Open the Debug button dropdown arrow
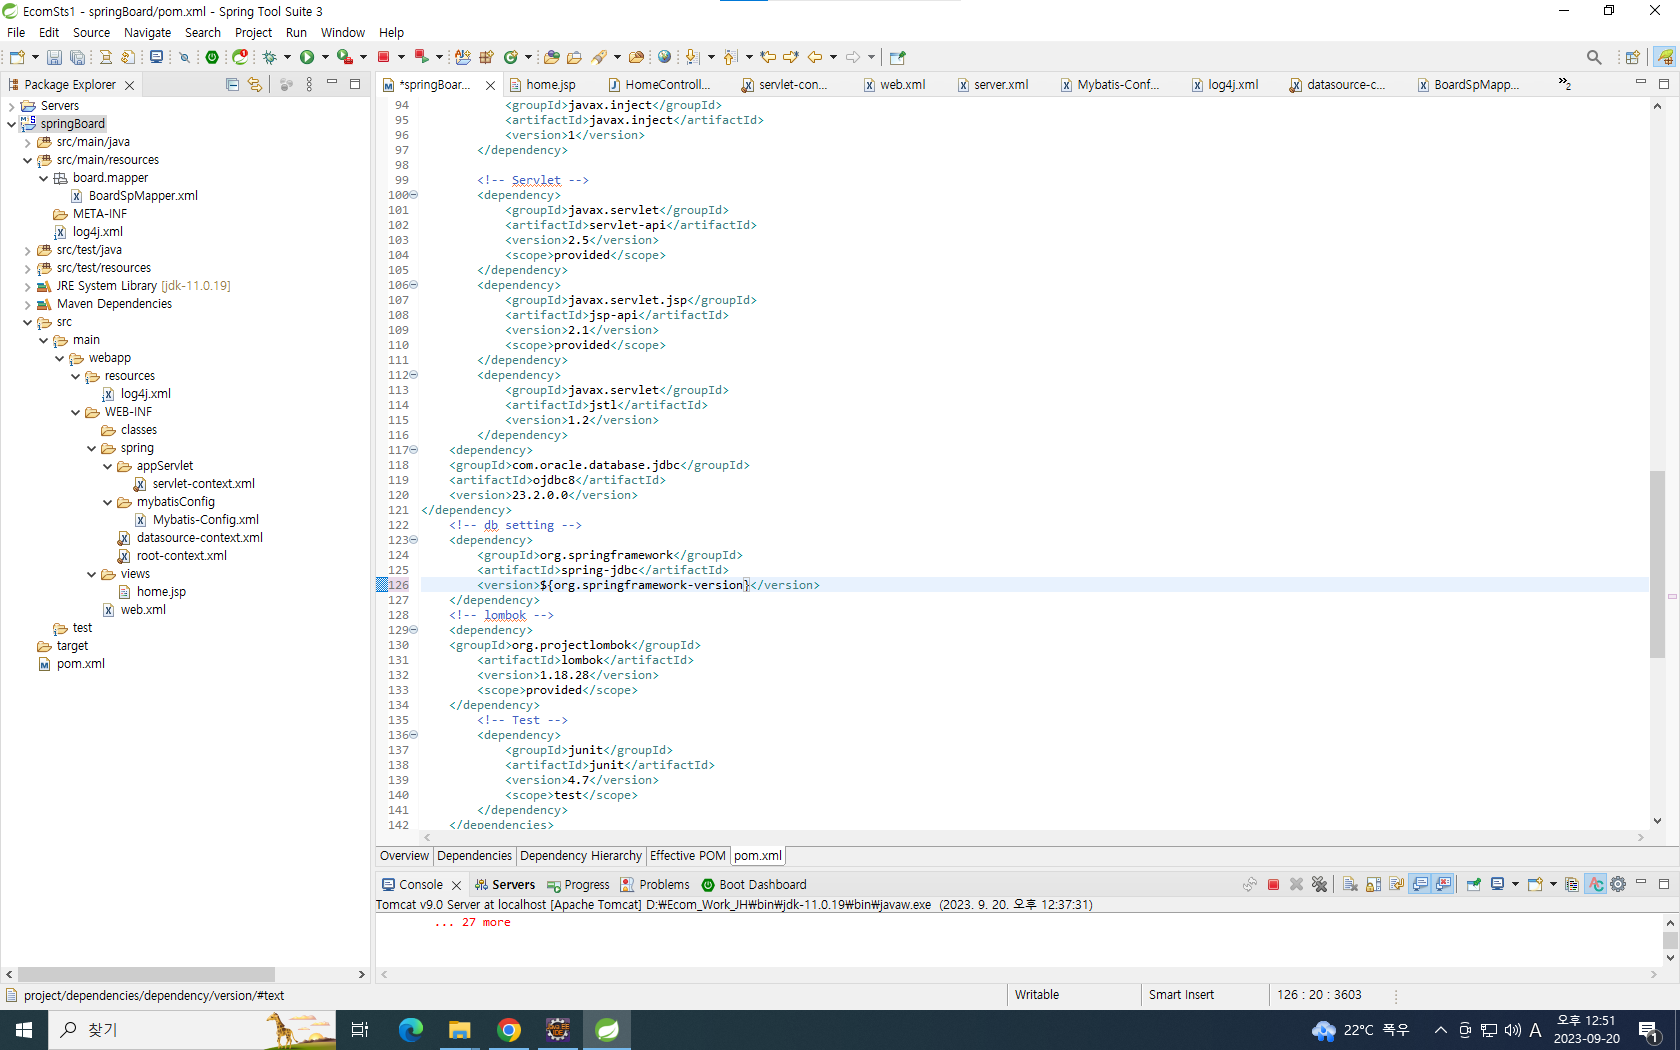Screen dimensions: 1680x1050 [x=287, y=57]
